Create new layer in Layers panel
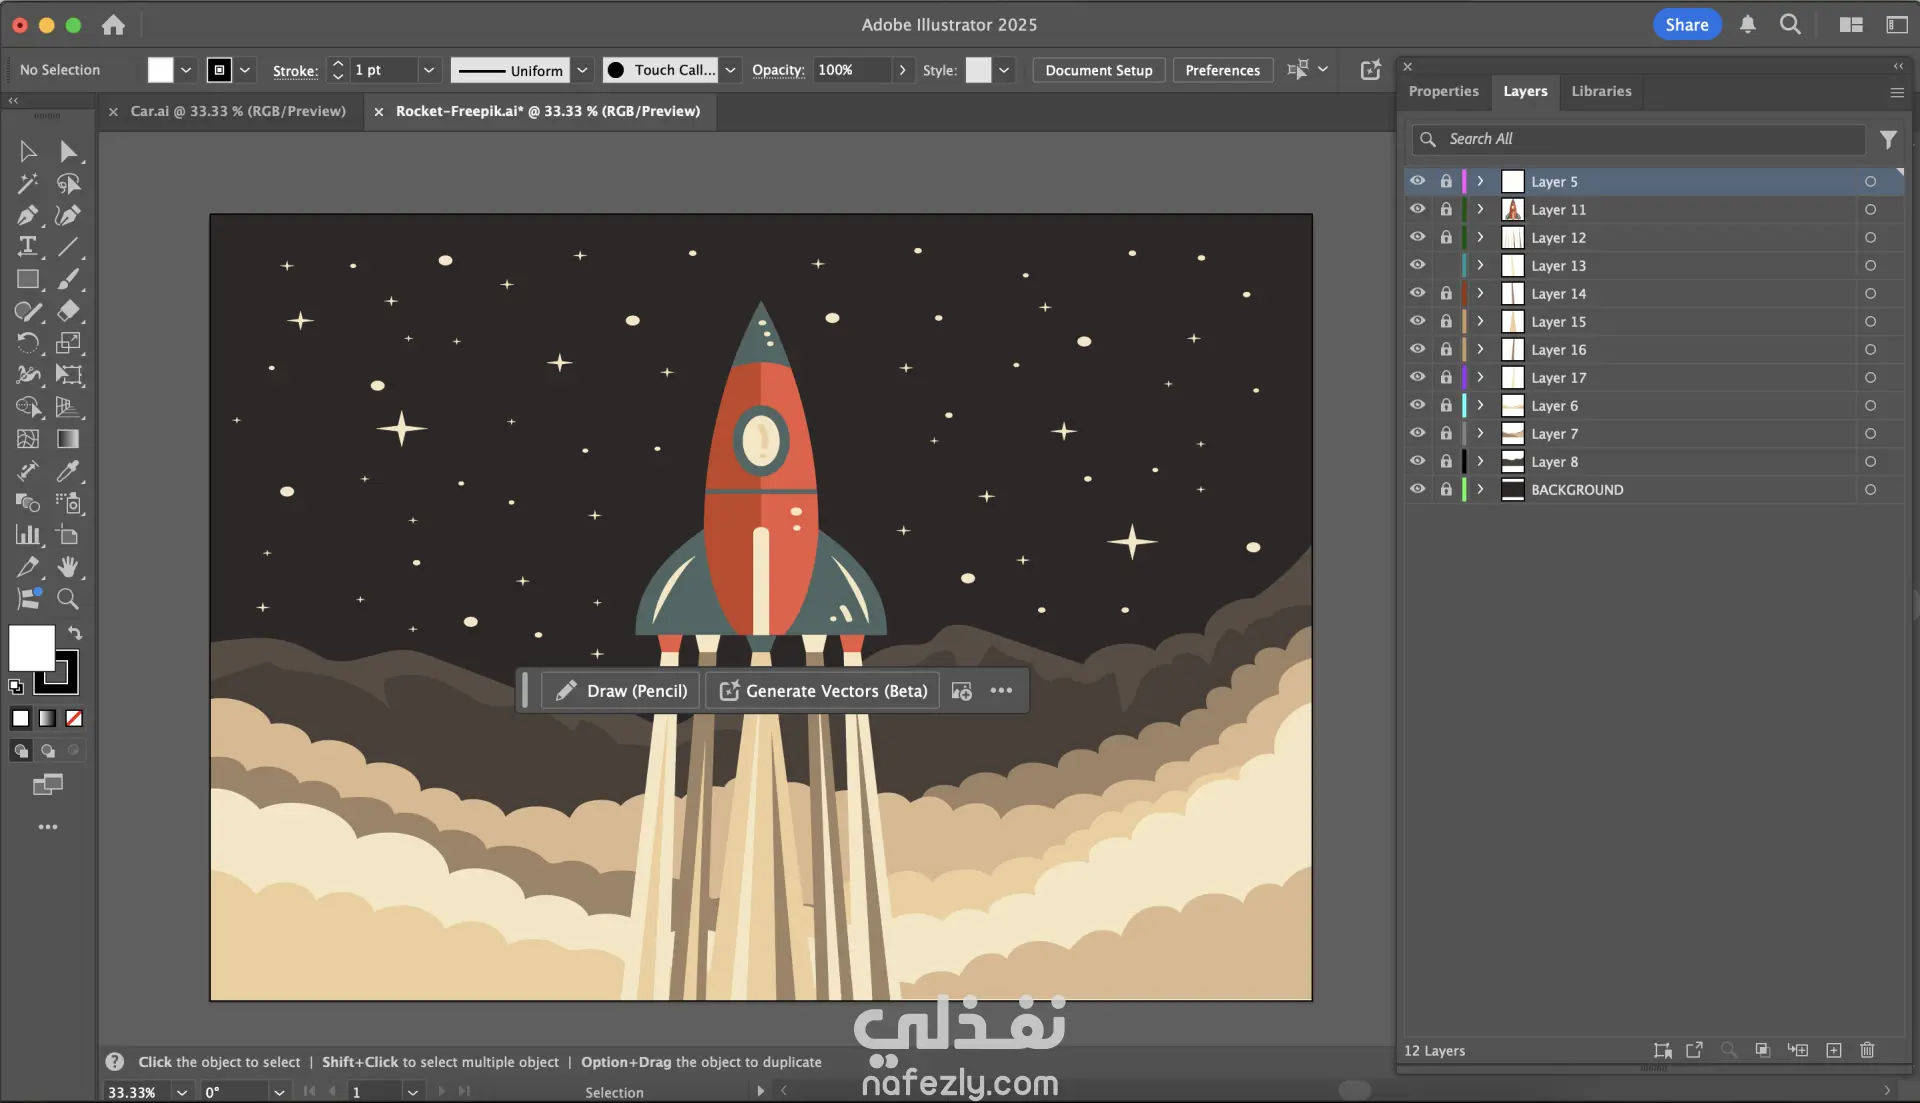 pyautogui.click(x=1833, y=1050)
